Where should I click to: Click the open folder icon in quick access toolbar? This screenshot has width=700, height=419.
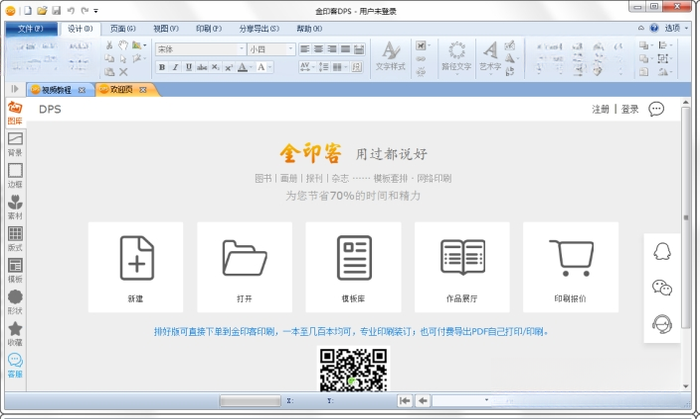pos(42,10)
